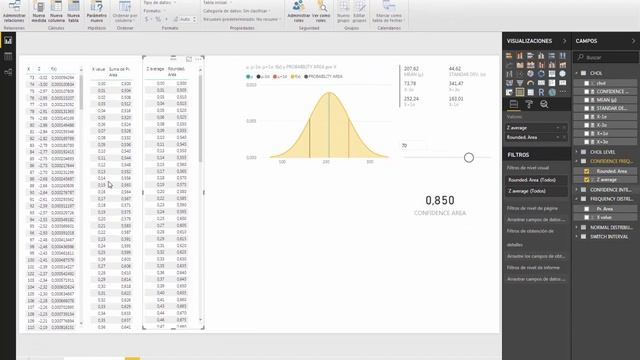Collapse the CONFIDENCE FREQ... table
The image size is (640, 360).
[x=577, y=161]
